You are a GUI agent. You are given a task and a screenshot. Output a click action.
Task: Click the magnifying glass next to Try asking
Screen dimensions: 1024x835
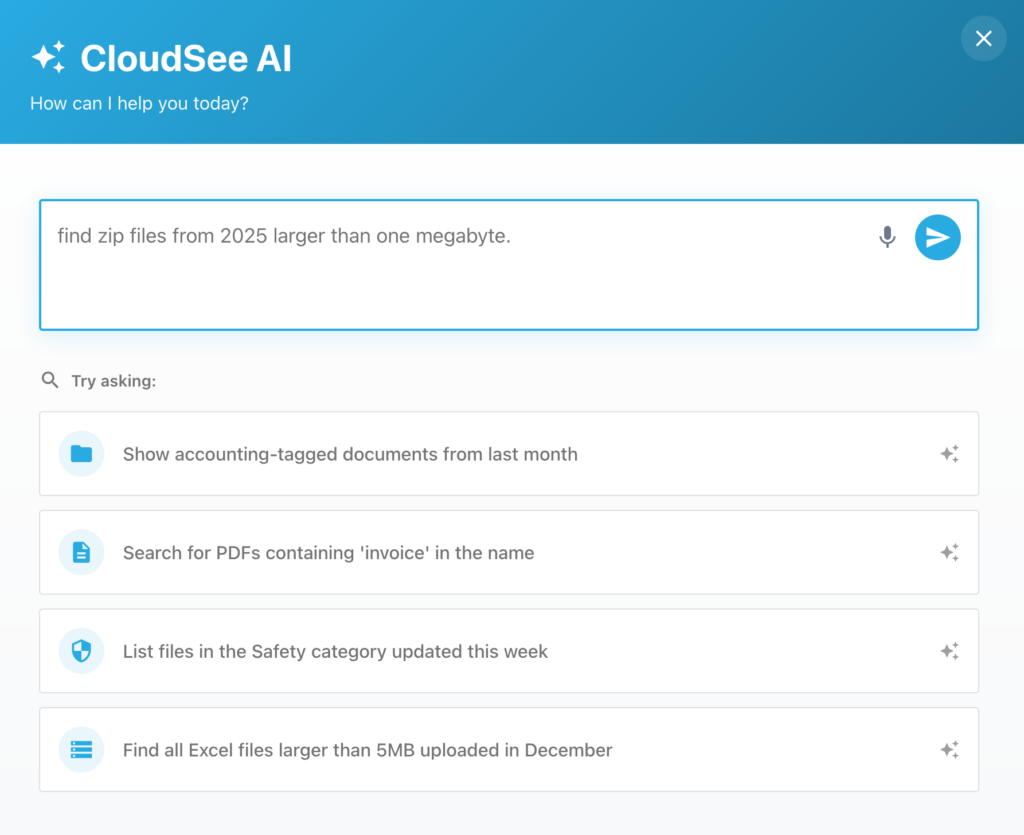[50, 380]
